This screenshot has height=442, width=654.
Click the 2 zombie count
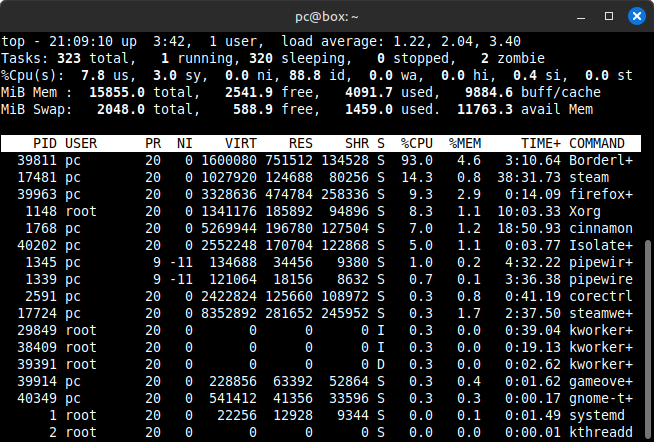click(485, 58)
